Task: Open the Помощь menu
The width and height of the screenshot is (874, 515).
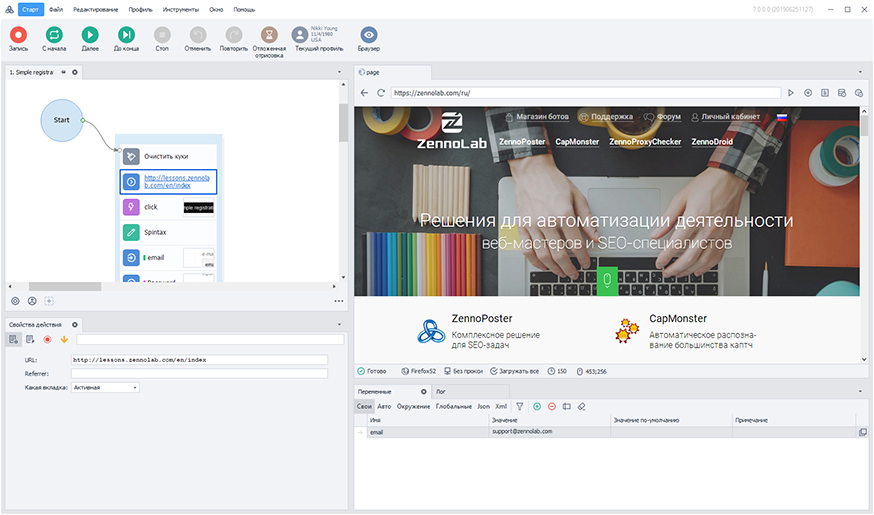Action: click(244, 9)
